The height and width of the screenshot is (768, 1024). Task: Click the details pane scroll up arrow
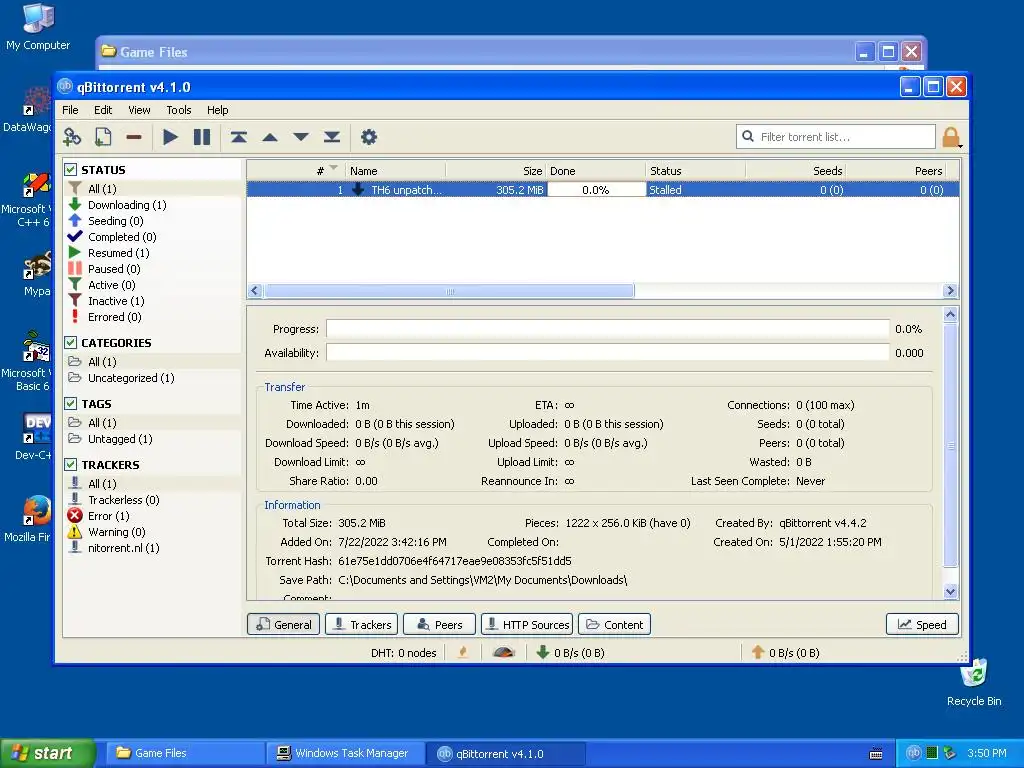pyautogui.click(x=950, y=314)
